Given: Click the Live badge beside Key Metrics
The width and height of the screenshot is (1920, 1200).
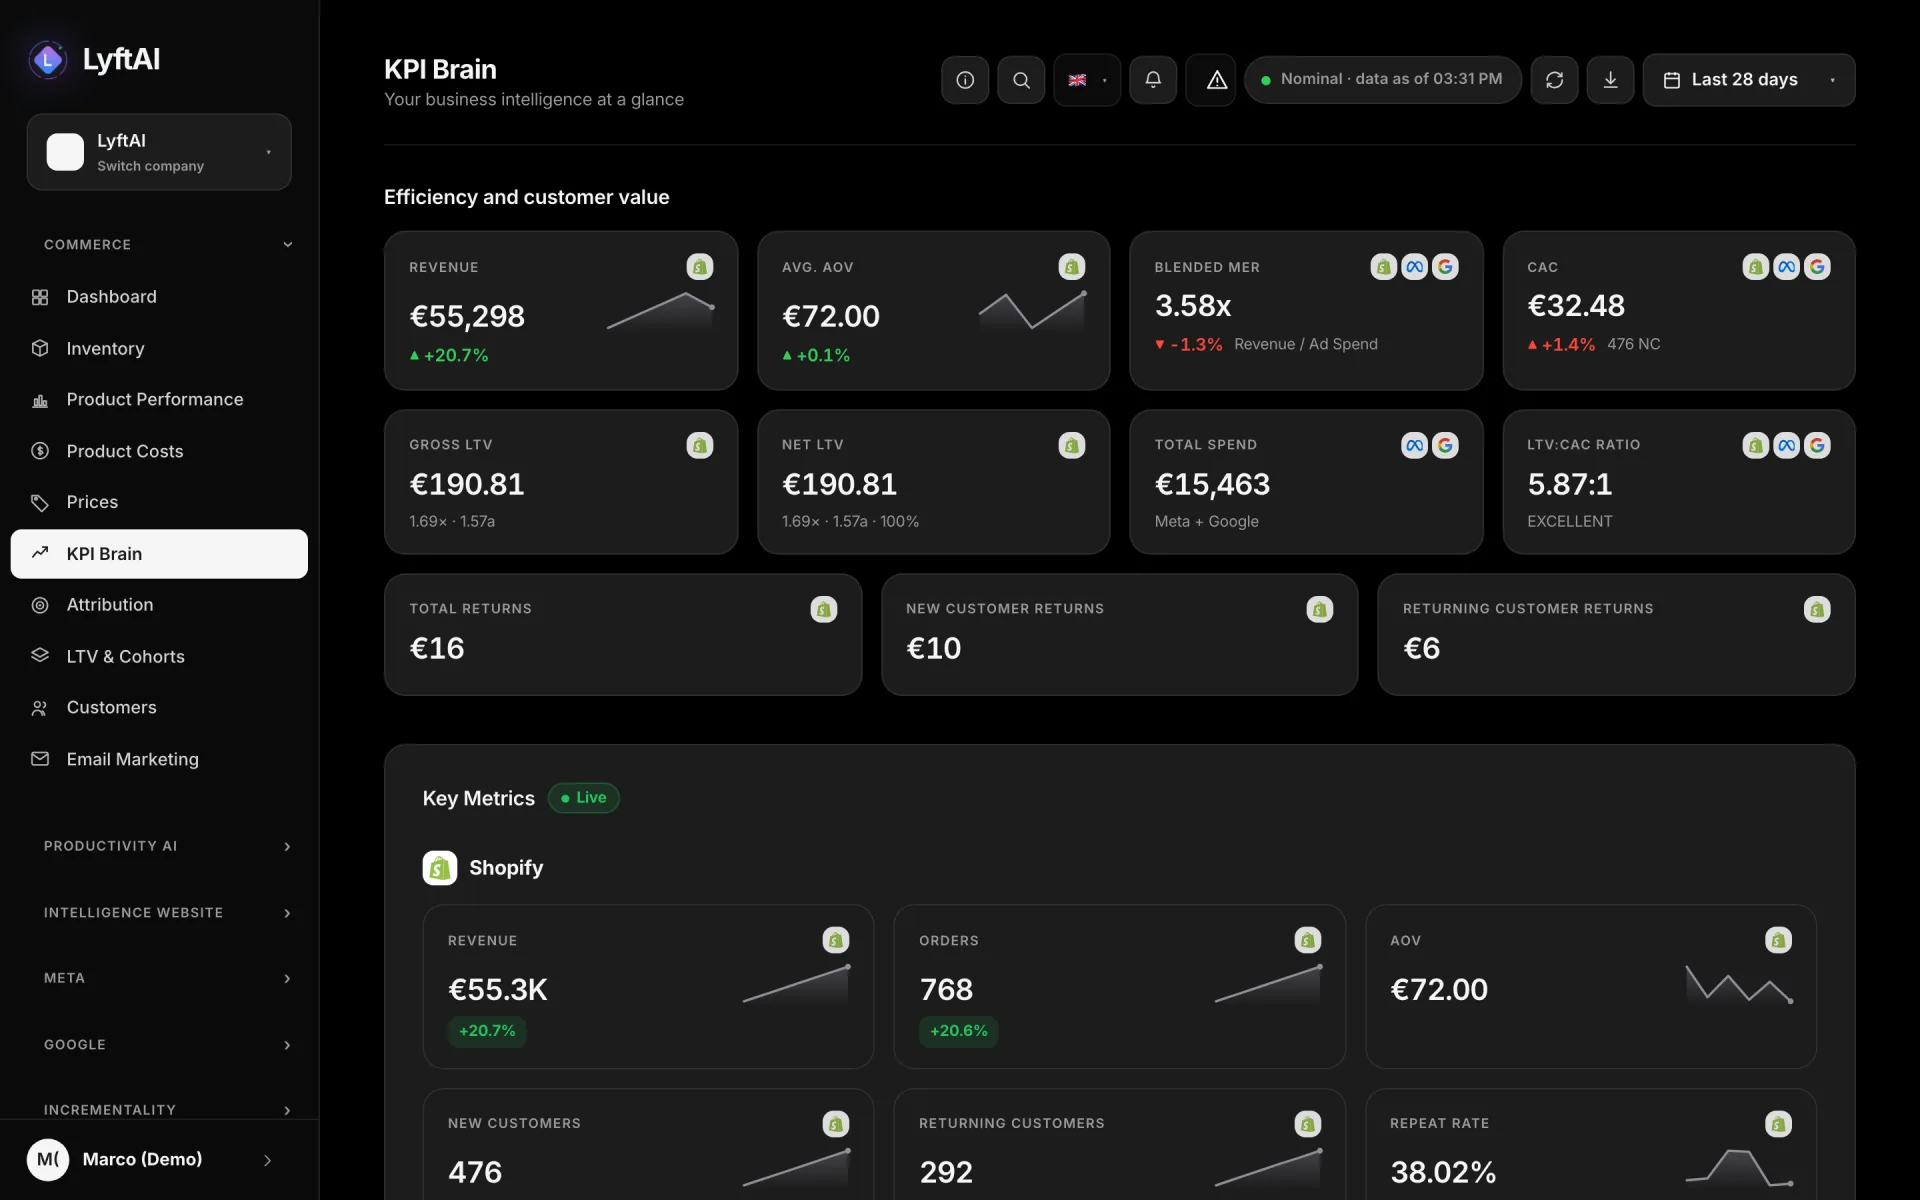Looking at the screenshot, I should click(x=584, y=798).
